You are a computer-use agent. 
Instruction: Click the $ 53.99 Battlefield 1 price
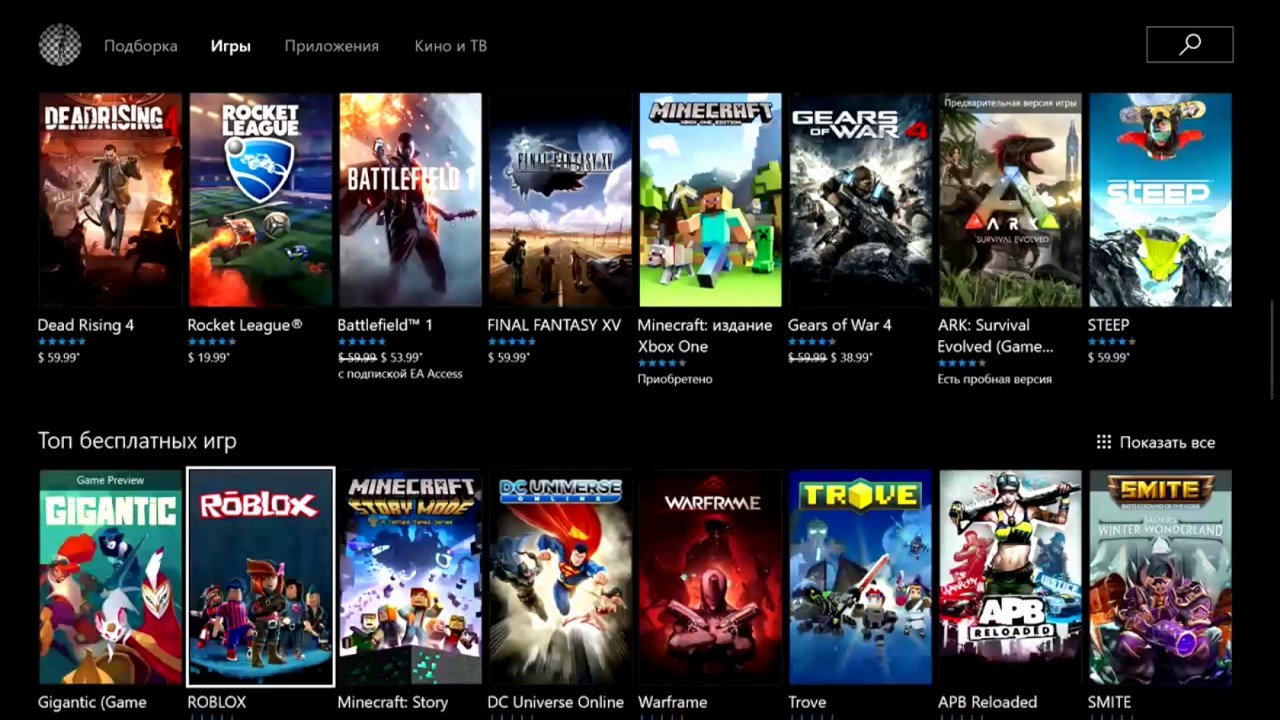[402, 358]
